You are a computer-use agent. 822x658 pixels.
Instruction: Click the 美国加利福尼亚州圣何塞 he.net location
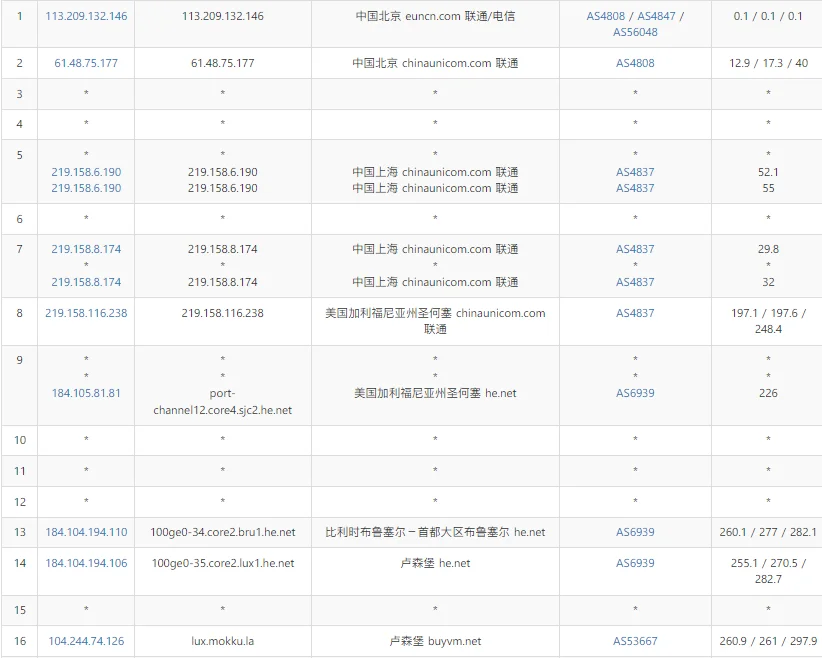coord(435,393)
